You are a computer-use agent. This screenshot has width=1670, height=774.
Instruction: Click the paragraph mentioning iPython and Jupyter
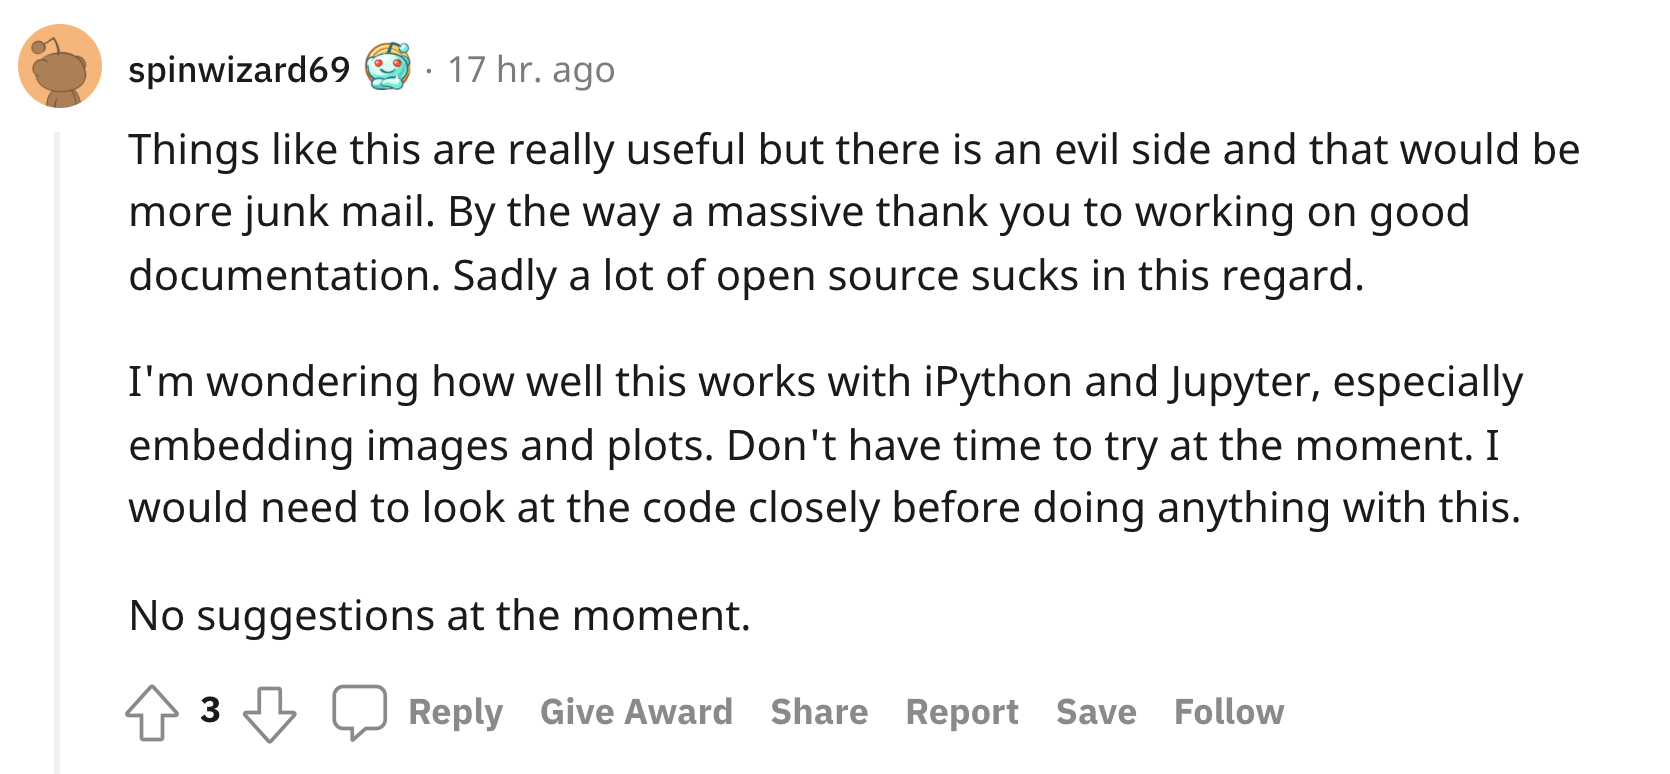click(826, 445)
